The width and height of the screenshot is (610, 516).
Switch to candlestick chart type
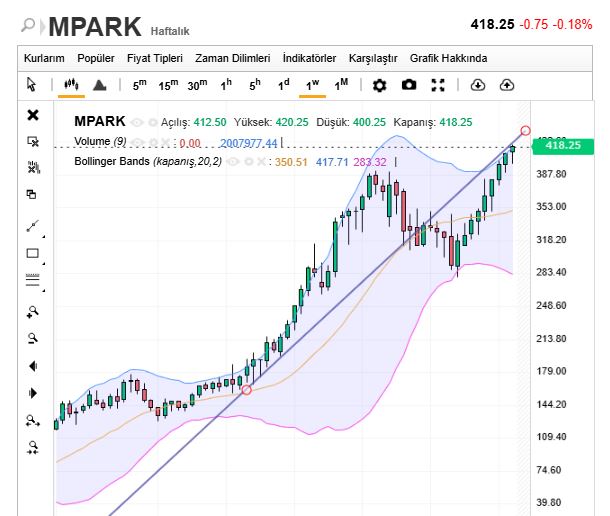point(71,84)
